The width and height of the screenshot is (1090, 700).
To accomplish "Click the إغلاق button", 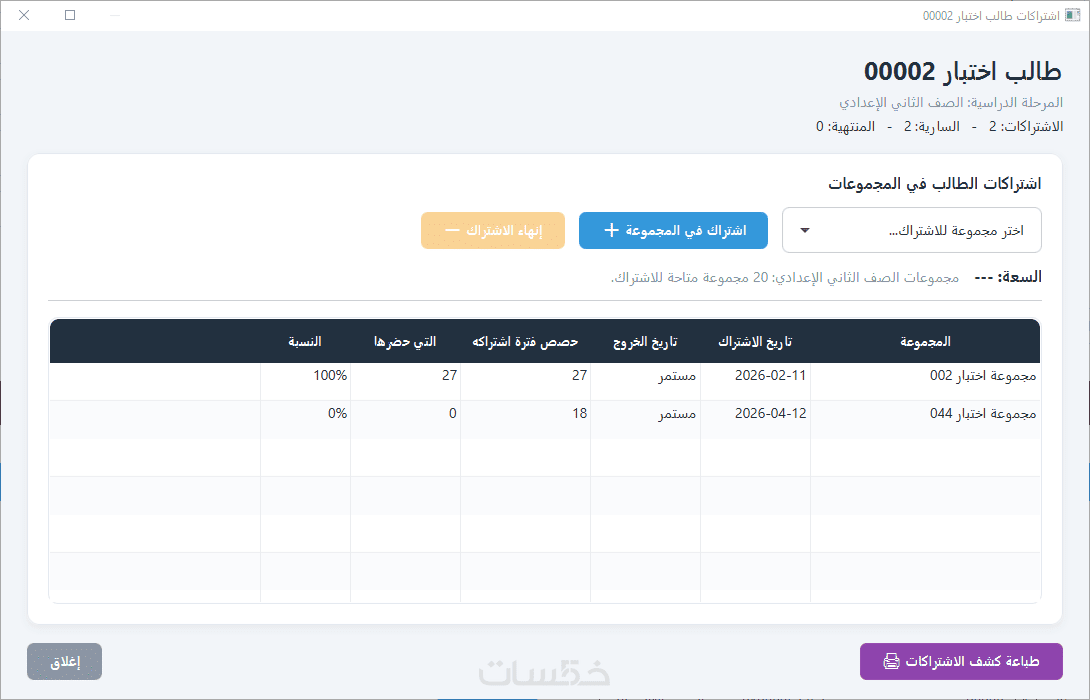I will pyautogui.click(x=65, y=661).
